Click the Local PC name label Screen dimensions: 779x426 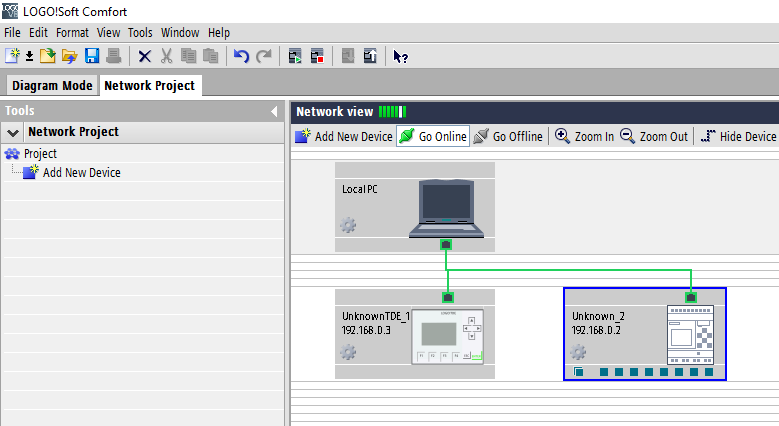pos(360,189)
